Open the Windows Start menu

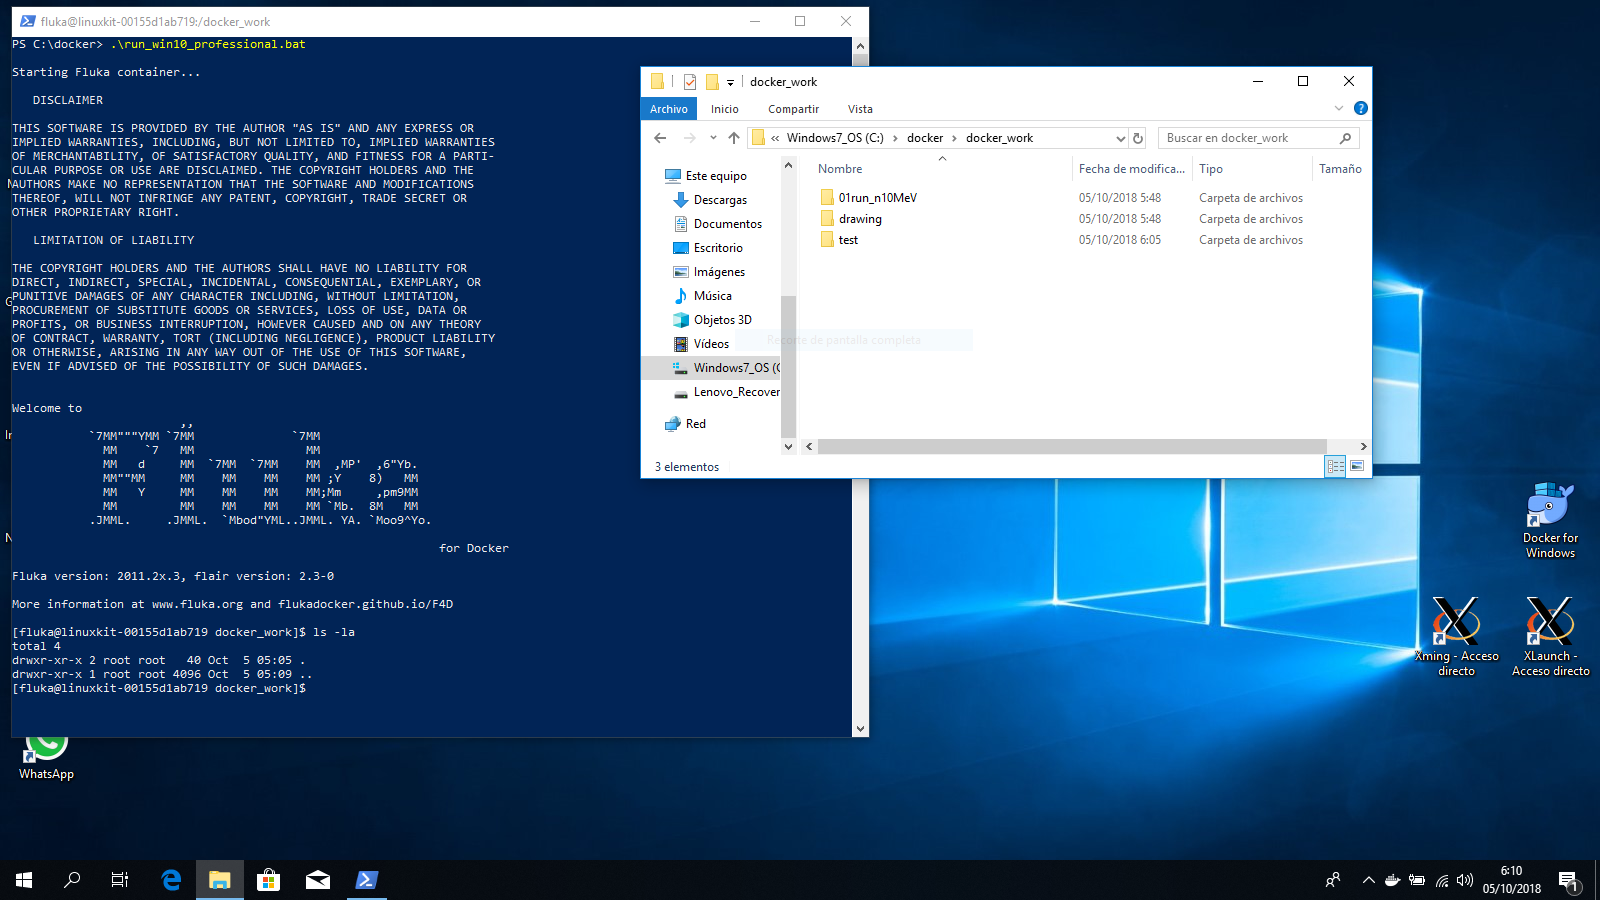[x=24, y=880]
